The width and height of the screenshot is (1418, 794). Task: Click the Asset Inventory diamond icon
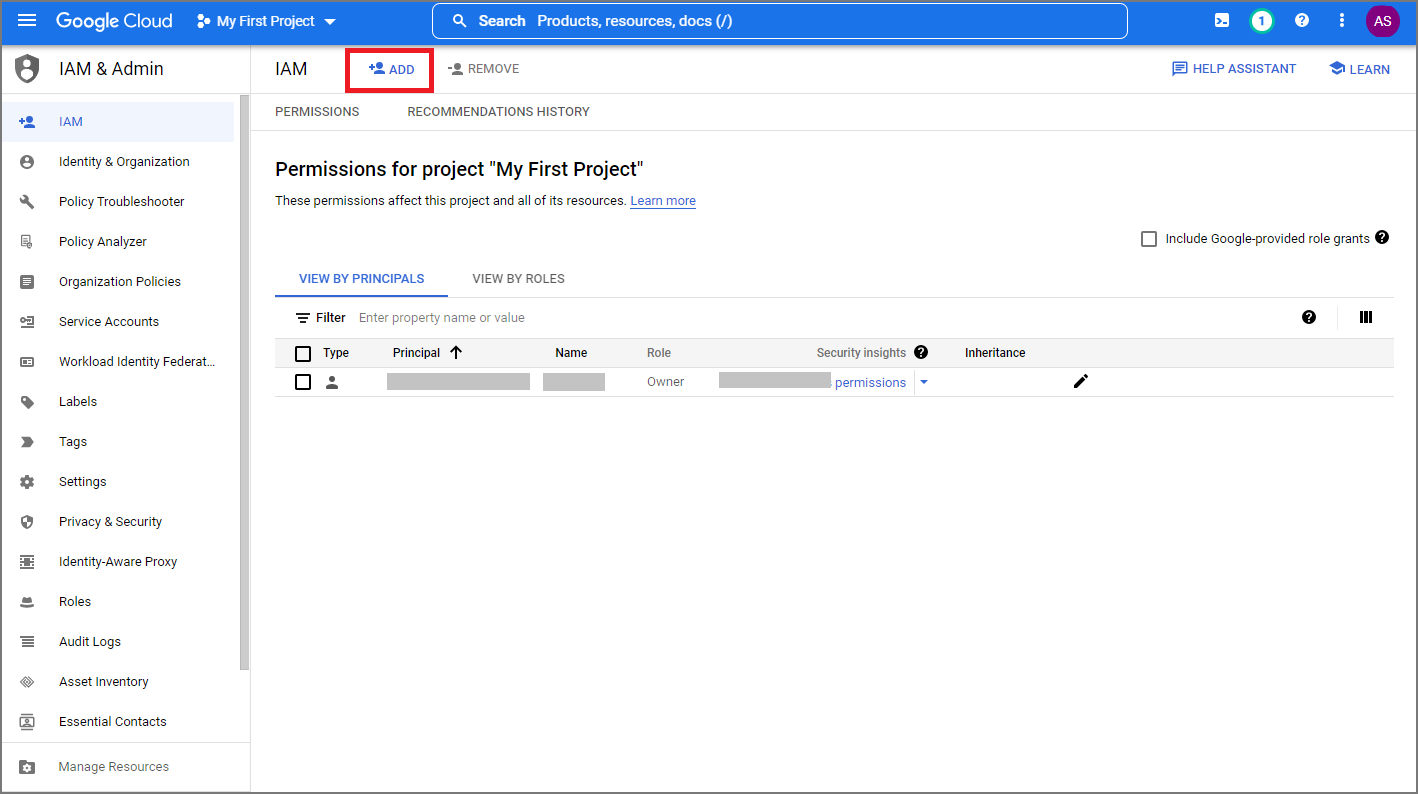tap(27, 682)
